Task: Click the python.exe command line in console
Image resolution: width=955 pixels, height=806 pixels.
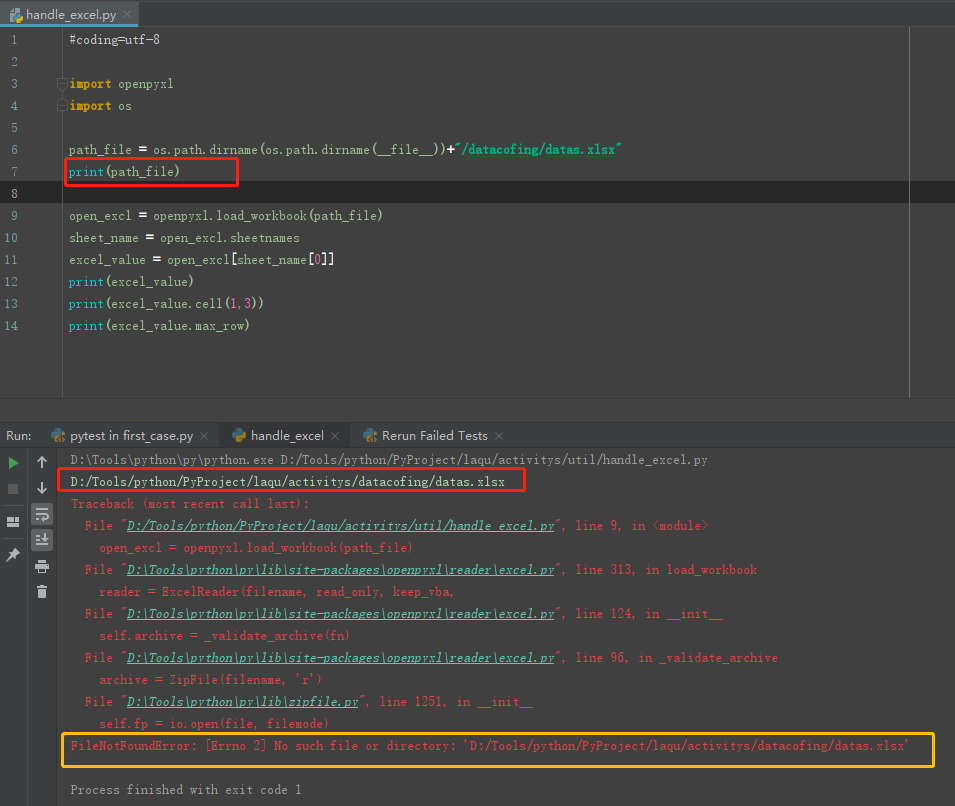Action: pyautogui.click(x=389, y=460)
